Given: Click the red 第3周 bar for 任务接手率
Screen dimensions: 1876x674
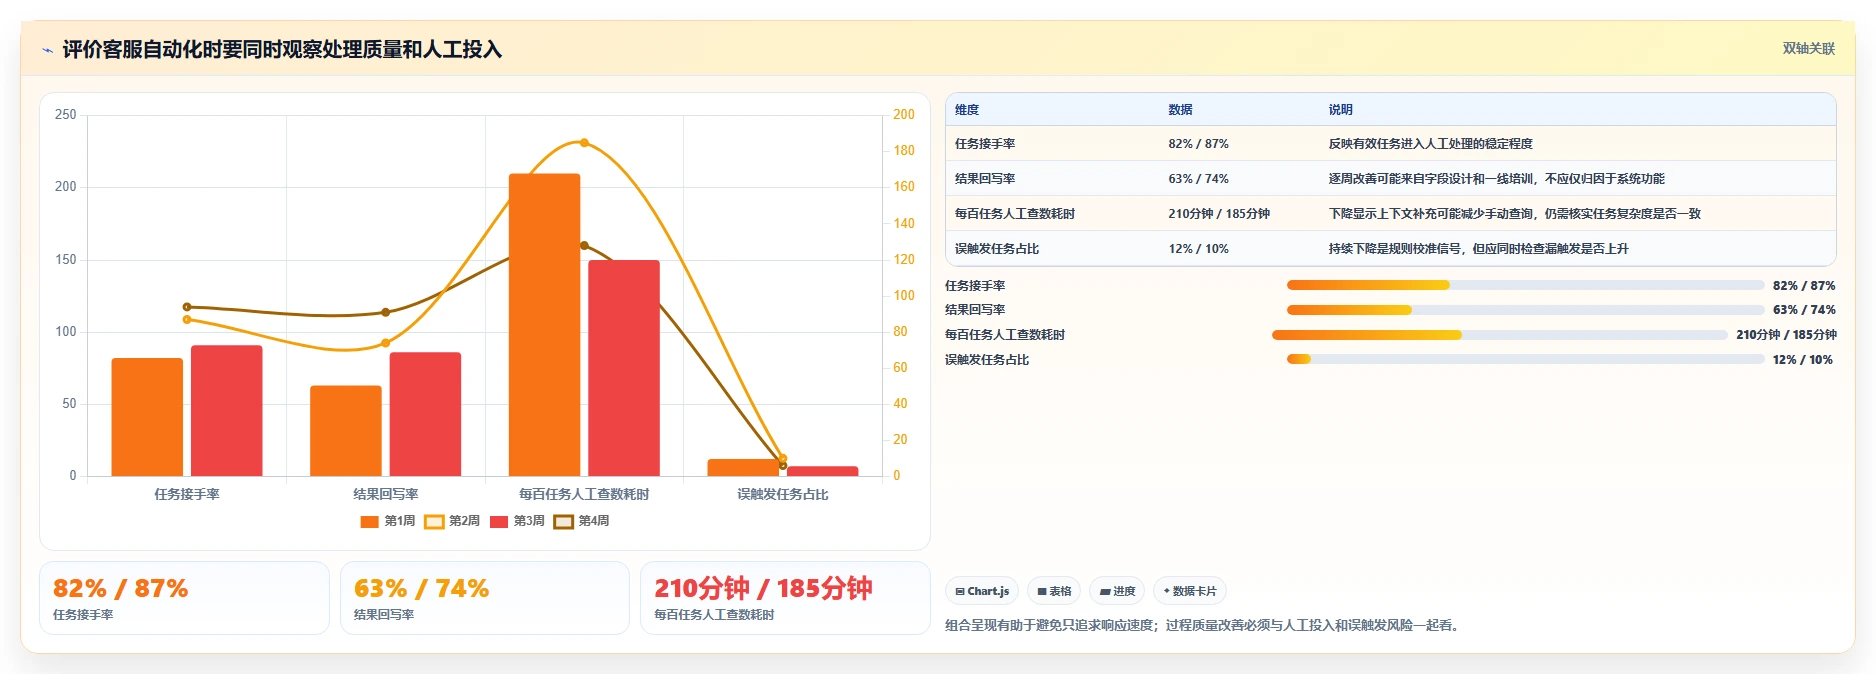Looking at the screenshot, I should tap(227, 411).
